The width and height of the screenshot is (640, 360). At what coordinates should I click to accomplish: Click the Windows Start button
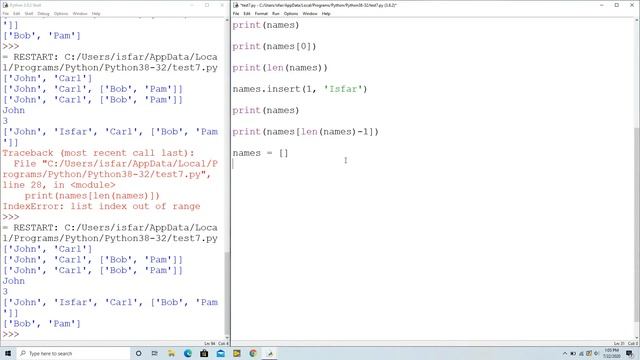tap(8, 353)
